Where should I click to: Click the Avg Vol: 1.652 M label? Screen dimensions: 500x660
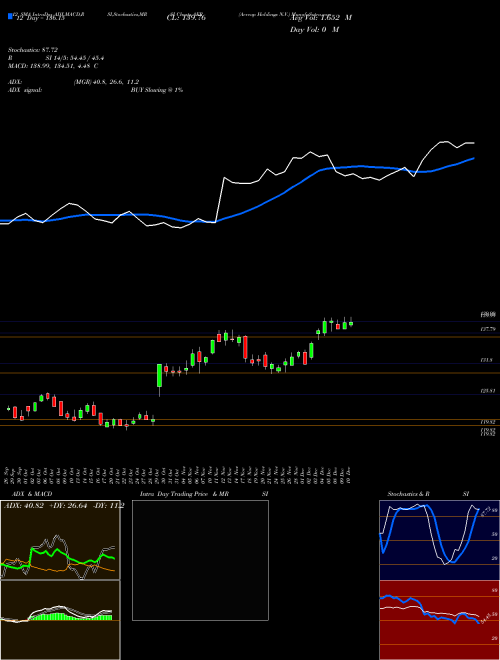(321, 18)
